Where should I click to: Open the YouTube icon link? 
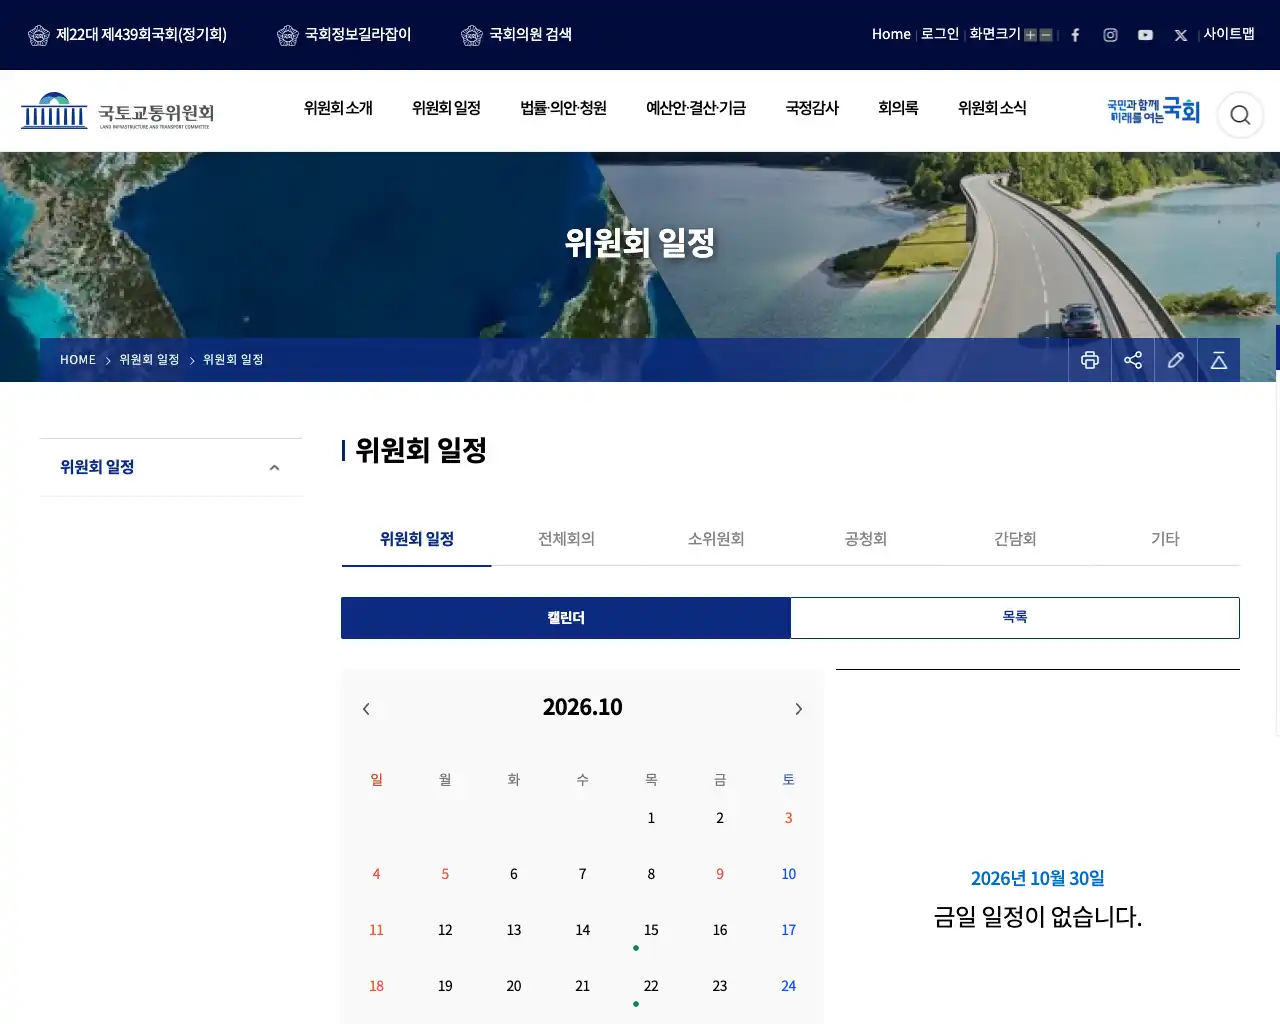coord(1145,35)
